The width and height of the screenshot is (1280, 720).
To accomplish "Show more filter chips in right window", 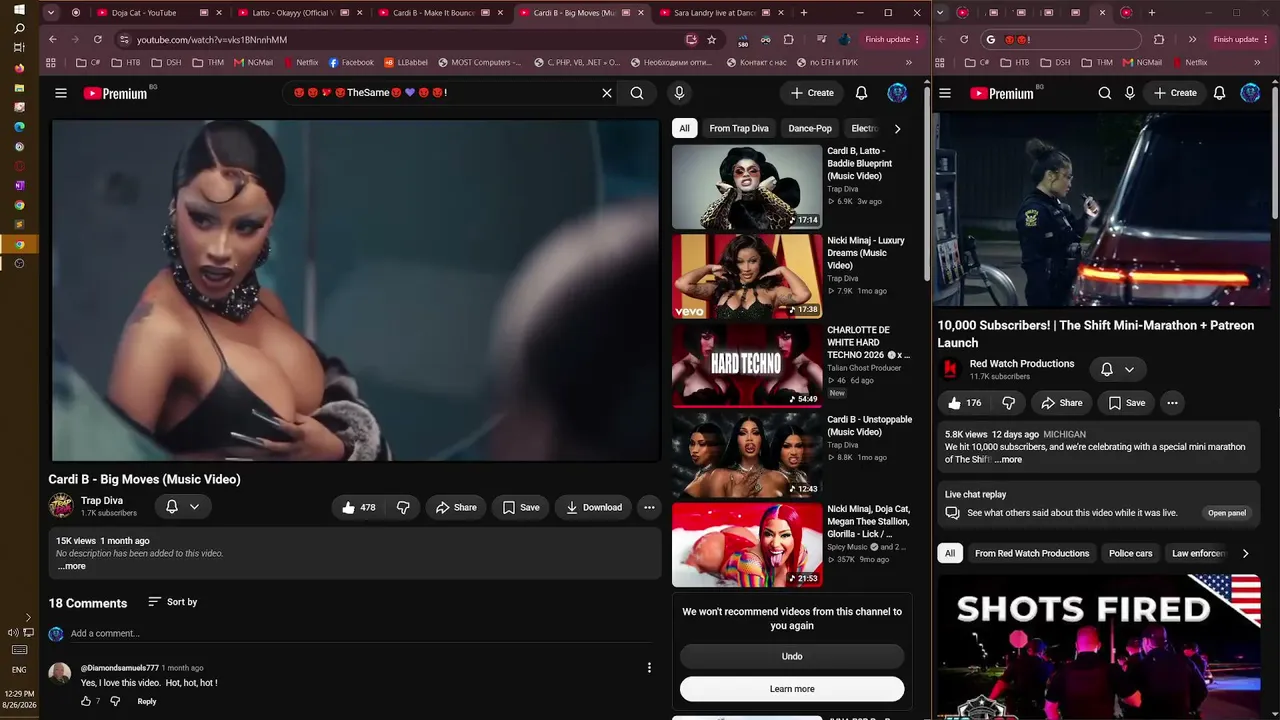I will [1245, 553].
